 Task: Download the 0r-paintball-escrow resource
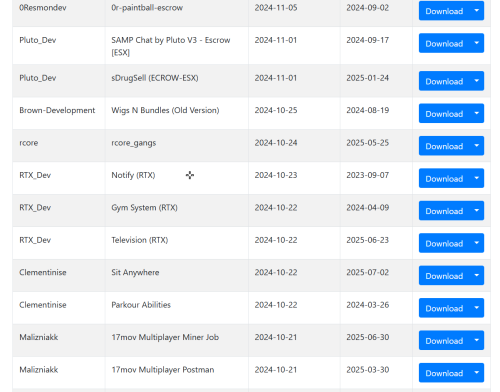444,11
